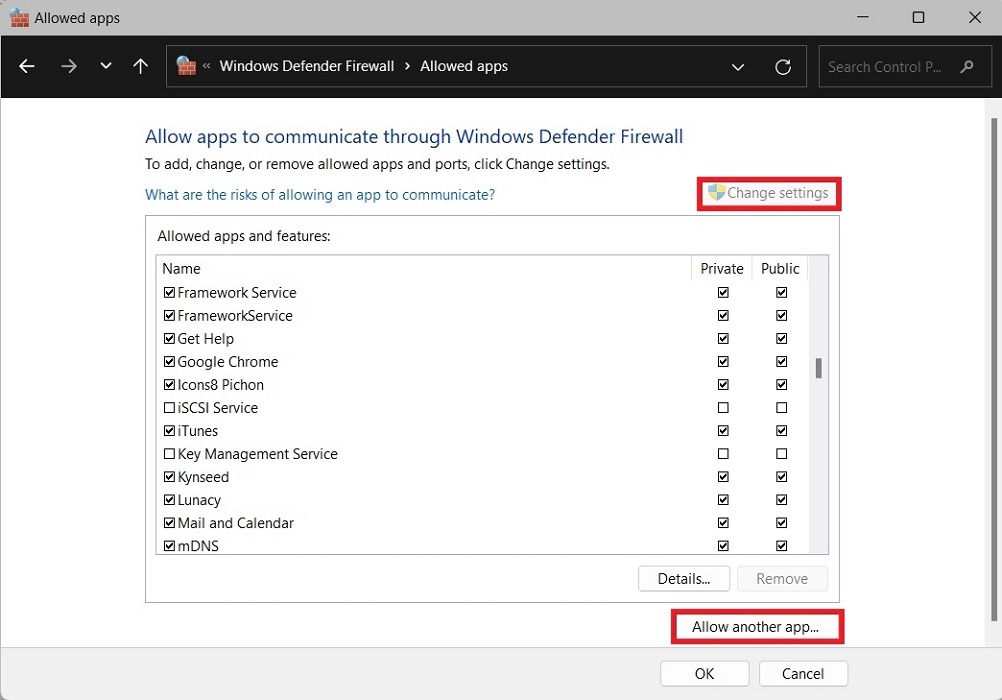Select the Allowed apps breadcrumb item
This screenshot has height=700, width=1002.
point(463,66)
